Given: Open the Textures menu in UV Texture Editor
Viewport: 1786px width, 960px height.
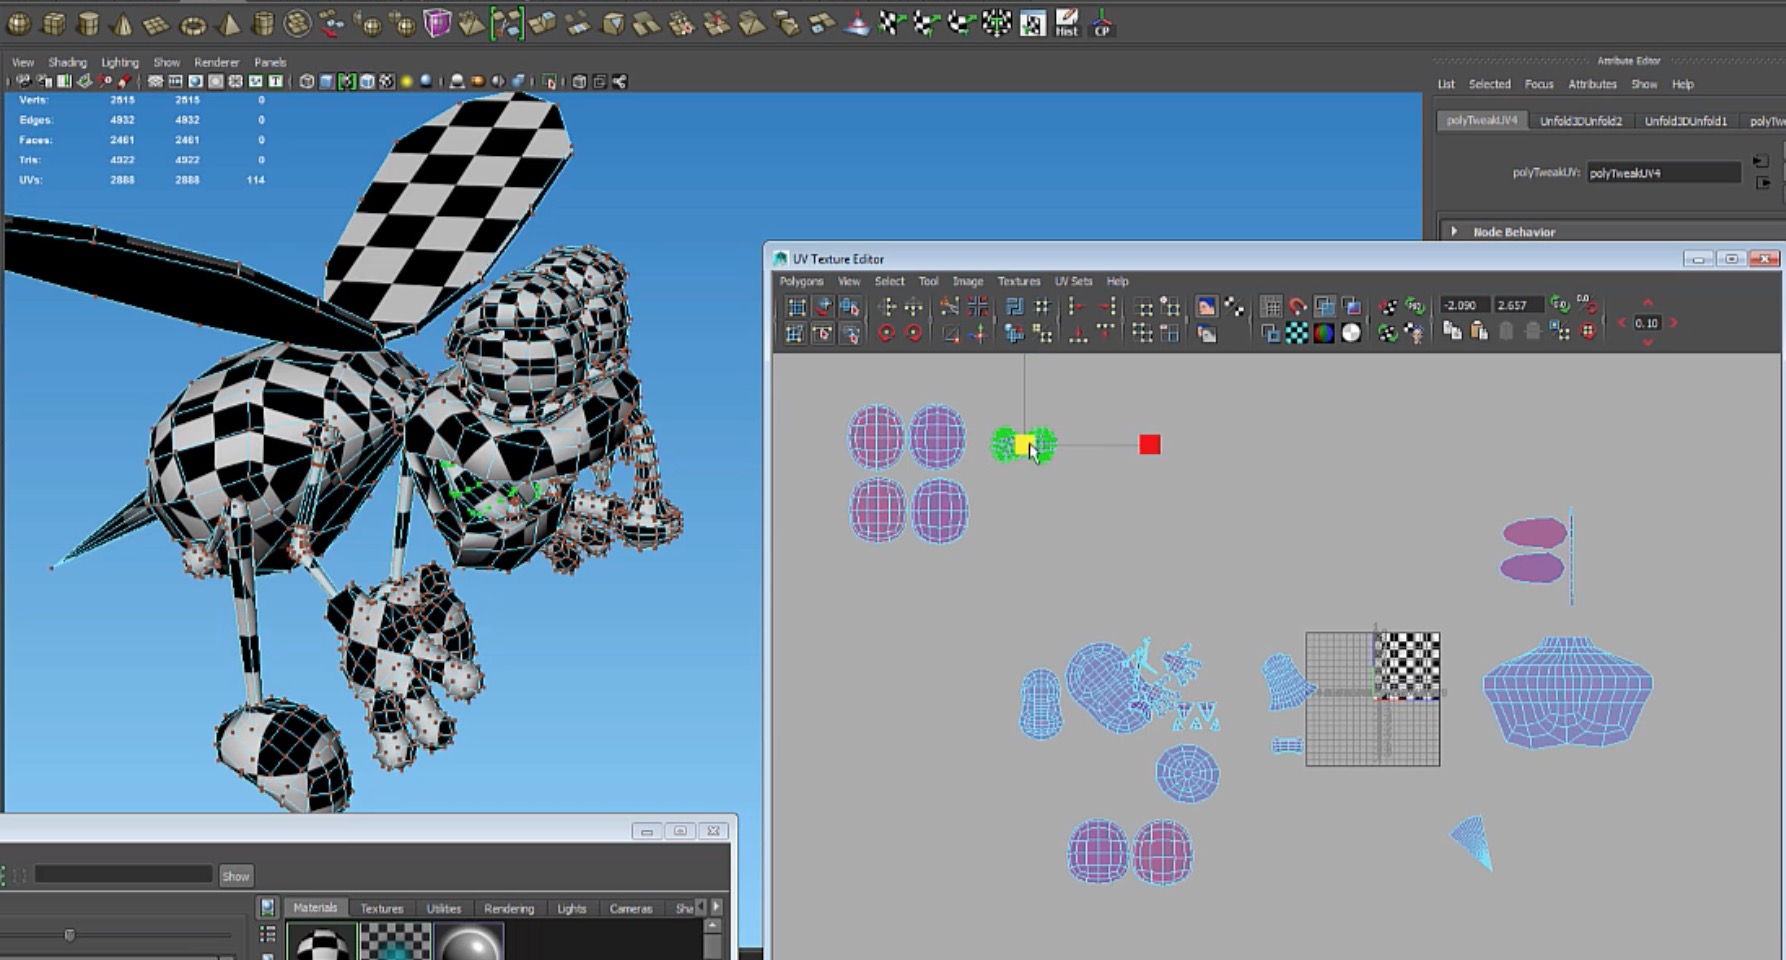Looking at the screenshot, I should point(1018,281).
